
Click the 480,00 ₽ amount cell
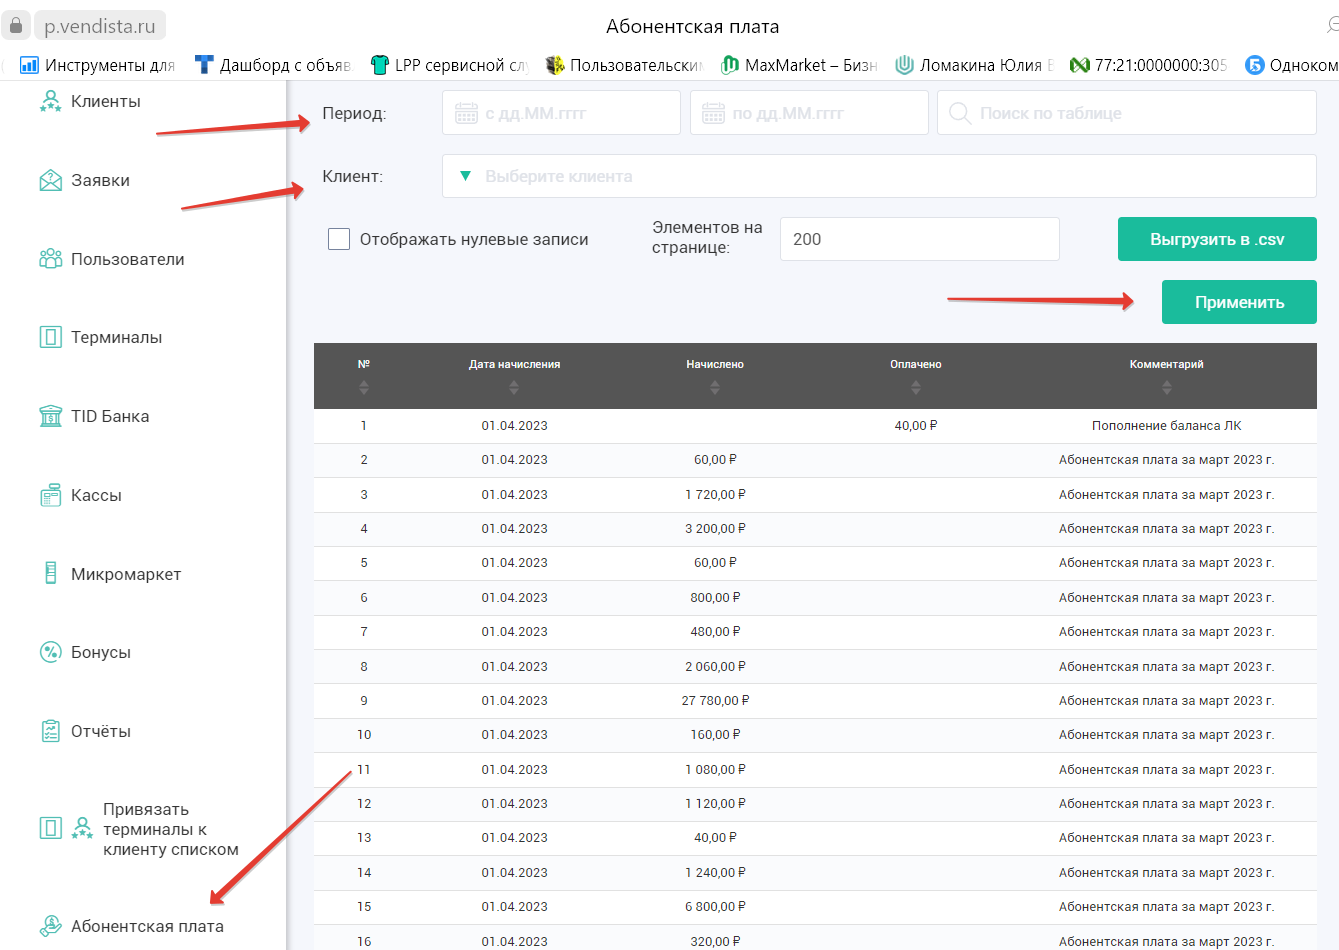pyautogui.click(x=715, y=631)
